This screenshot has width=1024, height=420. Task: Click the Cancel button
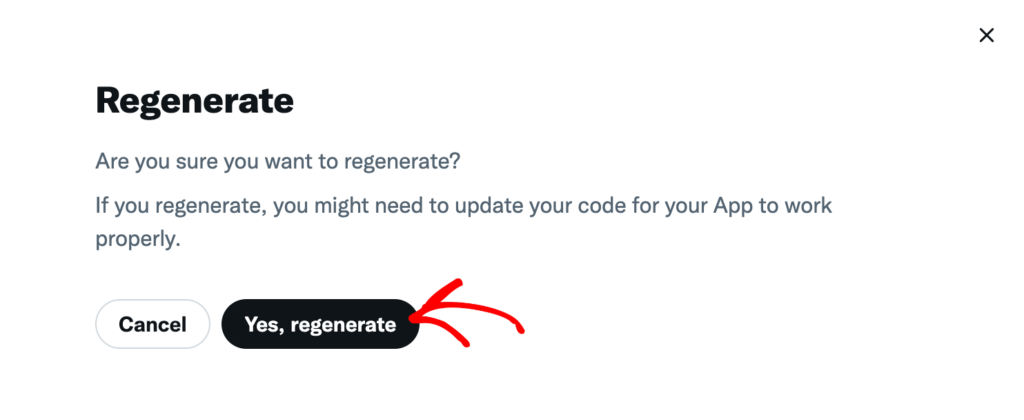(153, 324)
